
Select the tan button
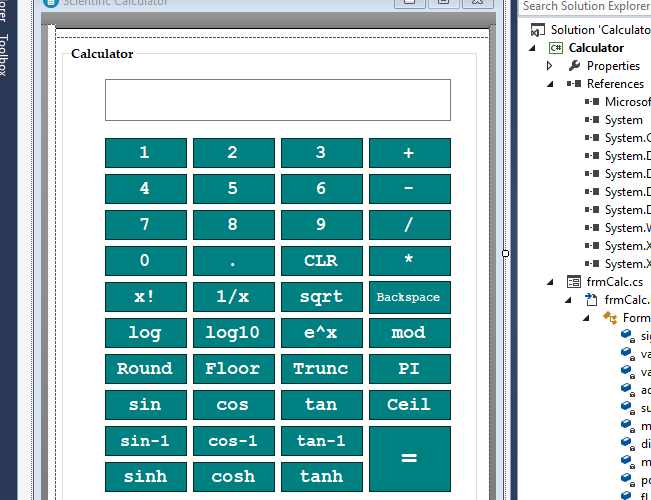coord(322,405)
